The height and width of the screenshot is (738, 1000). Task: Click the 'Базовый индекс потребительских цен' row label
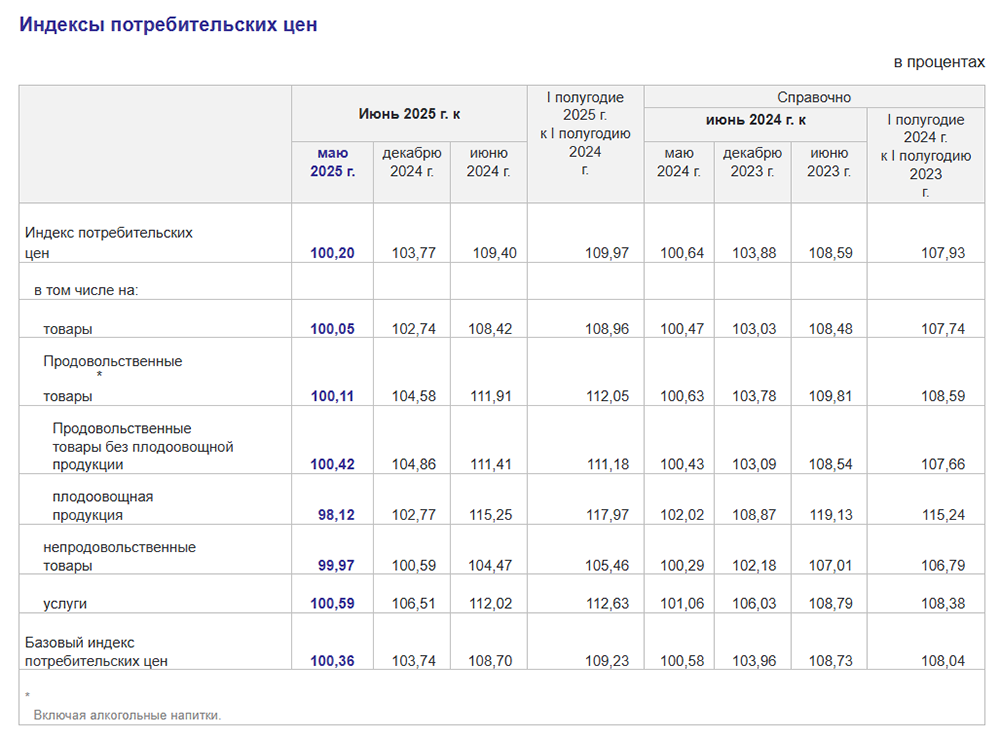pos(96,651)
